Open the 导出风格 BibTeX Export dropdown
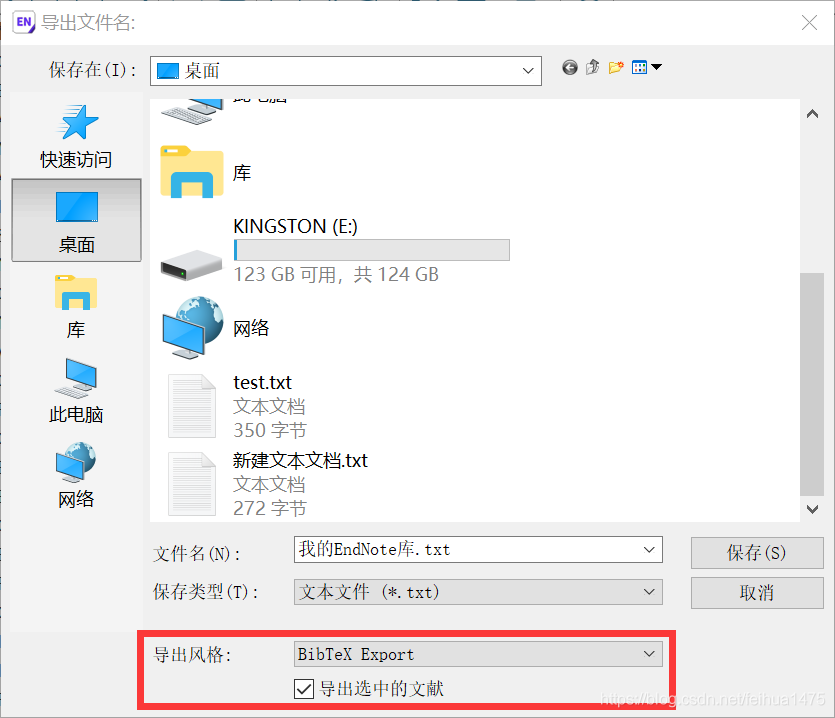This screenshot has width=835, height=718. pyautogui.click(x=478, y=654)
